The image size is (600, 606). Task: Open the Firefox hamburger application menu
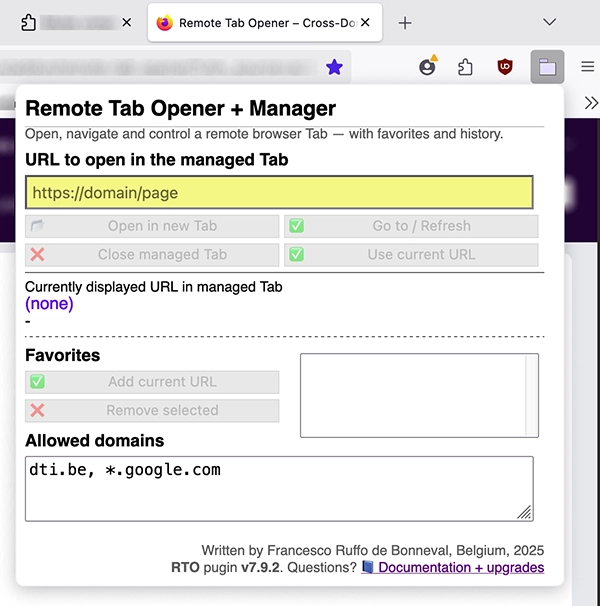[587, 66]
